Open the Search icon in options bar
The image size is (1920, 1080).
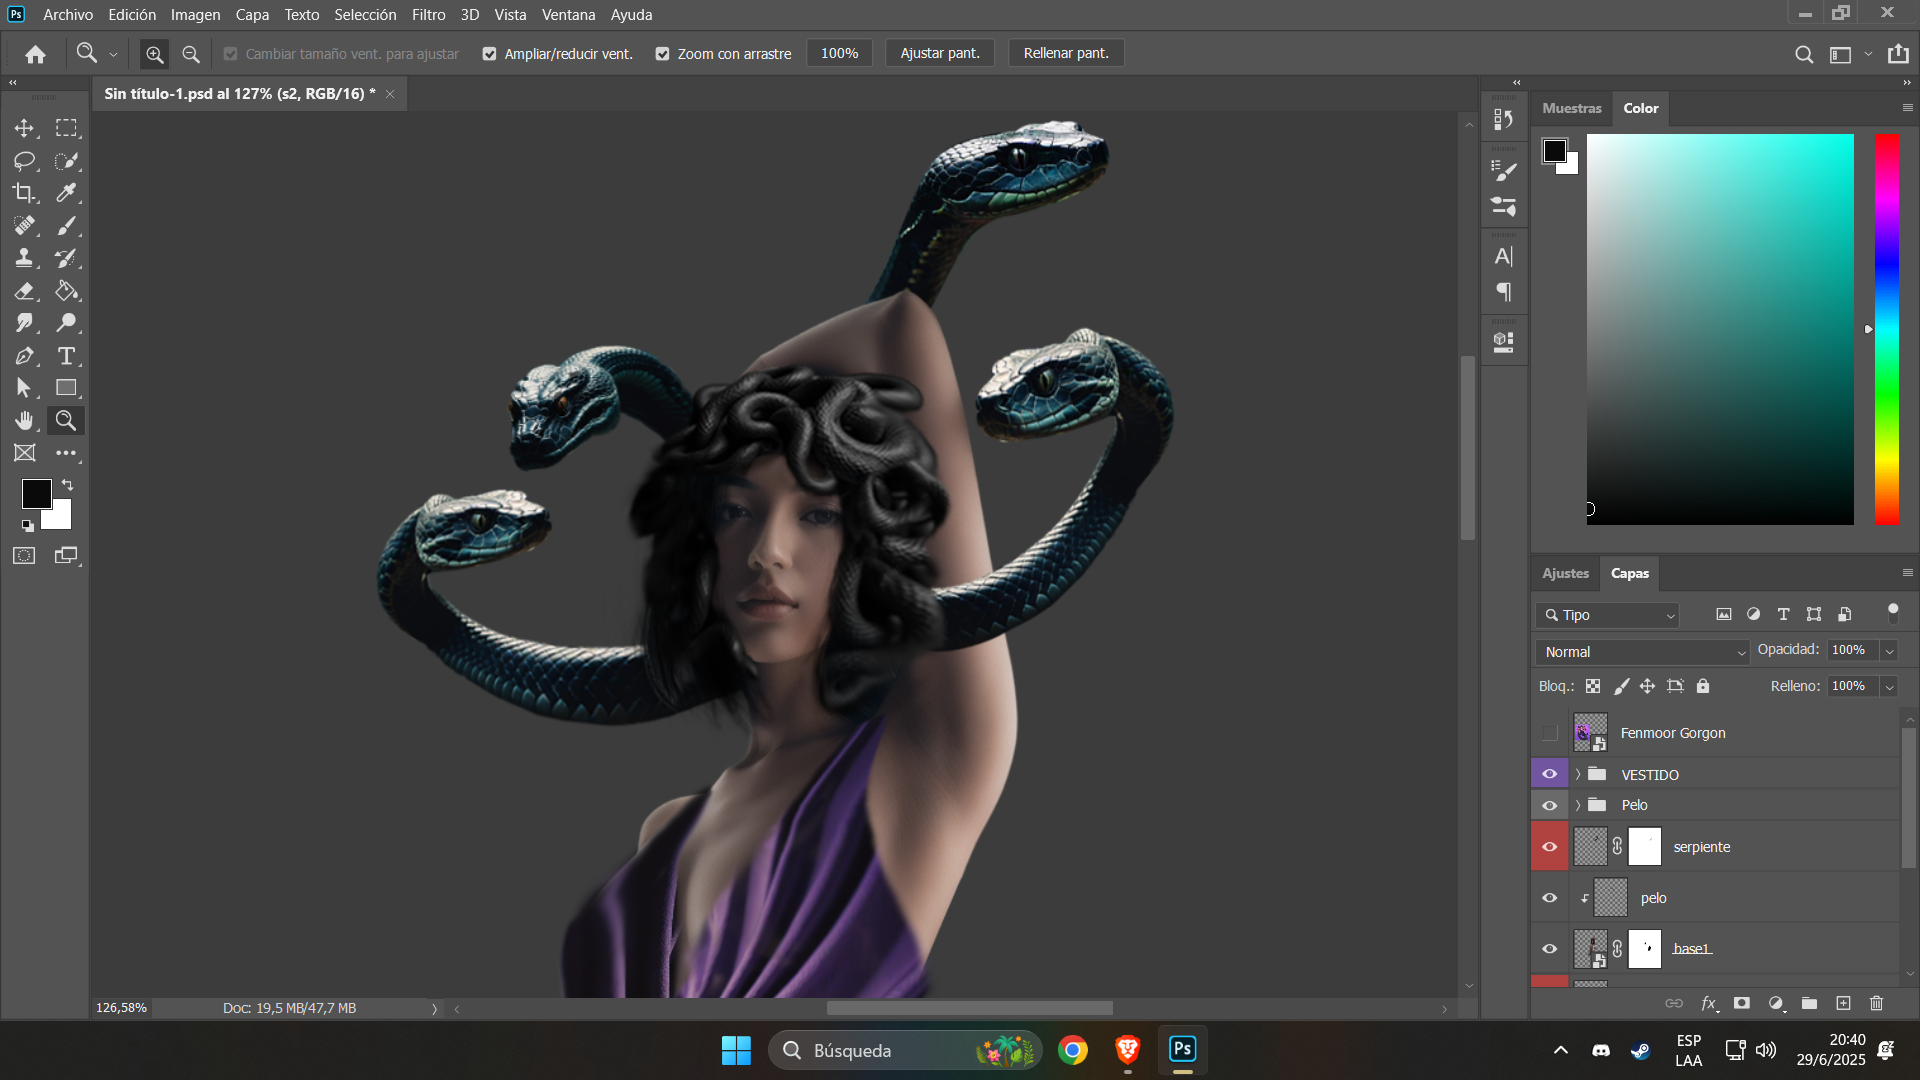pyautogui.click(x=1804, y=54)
